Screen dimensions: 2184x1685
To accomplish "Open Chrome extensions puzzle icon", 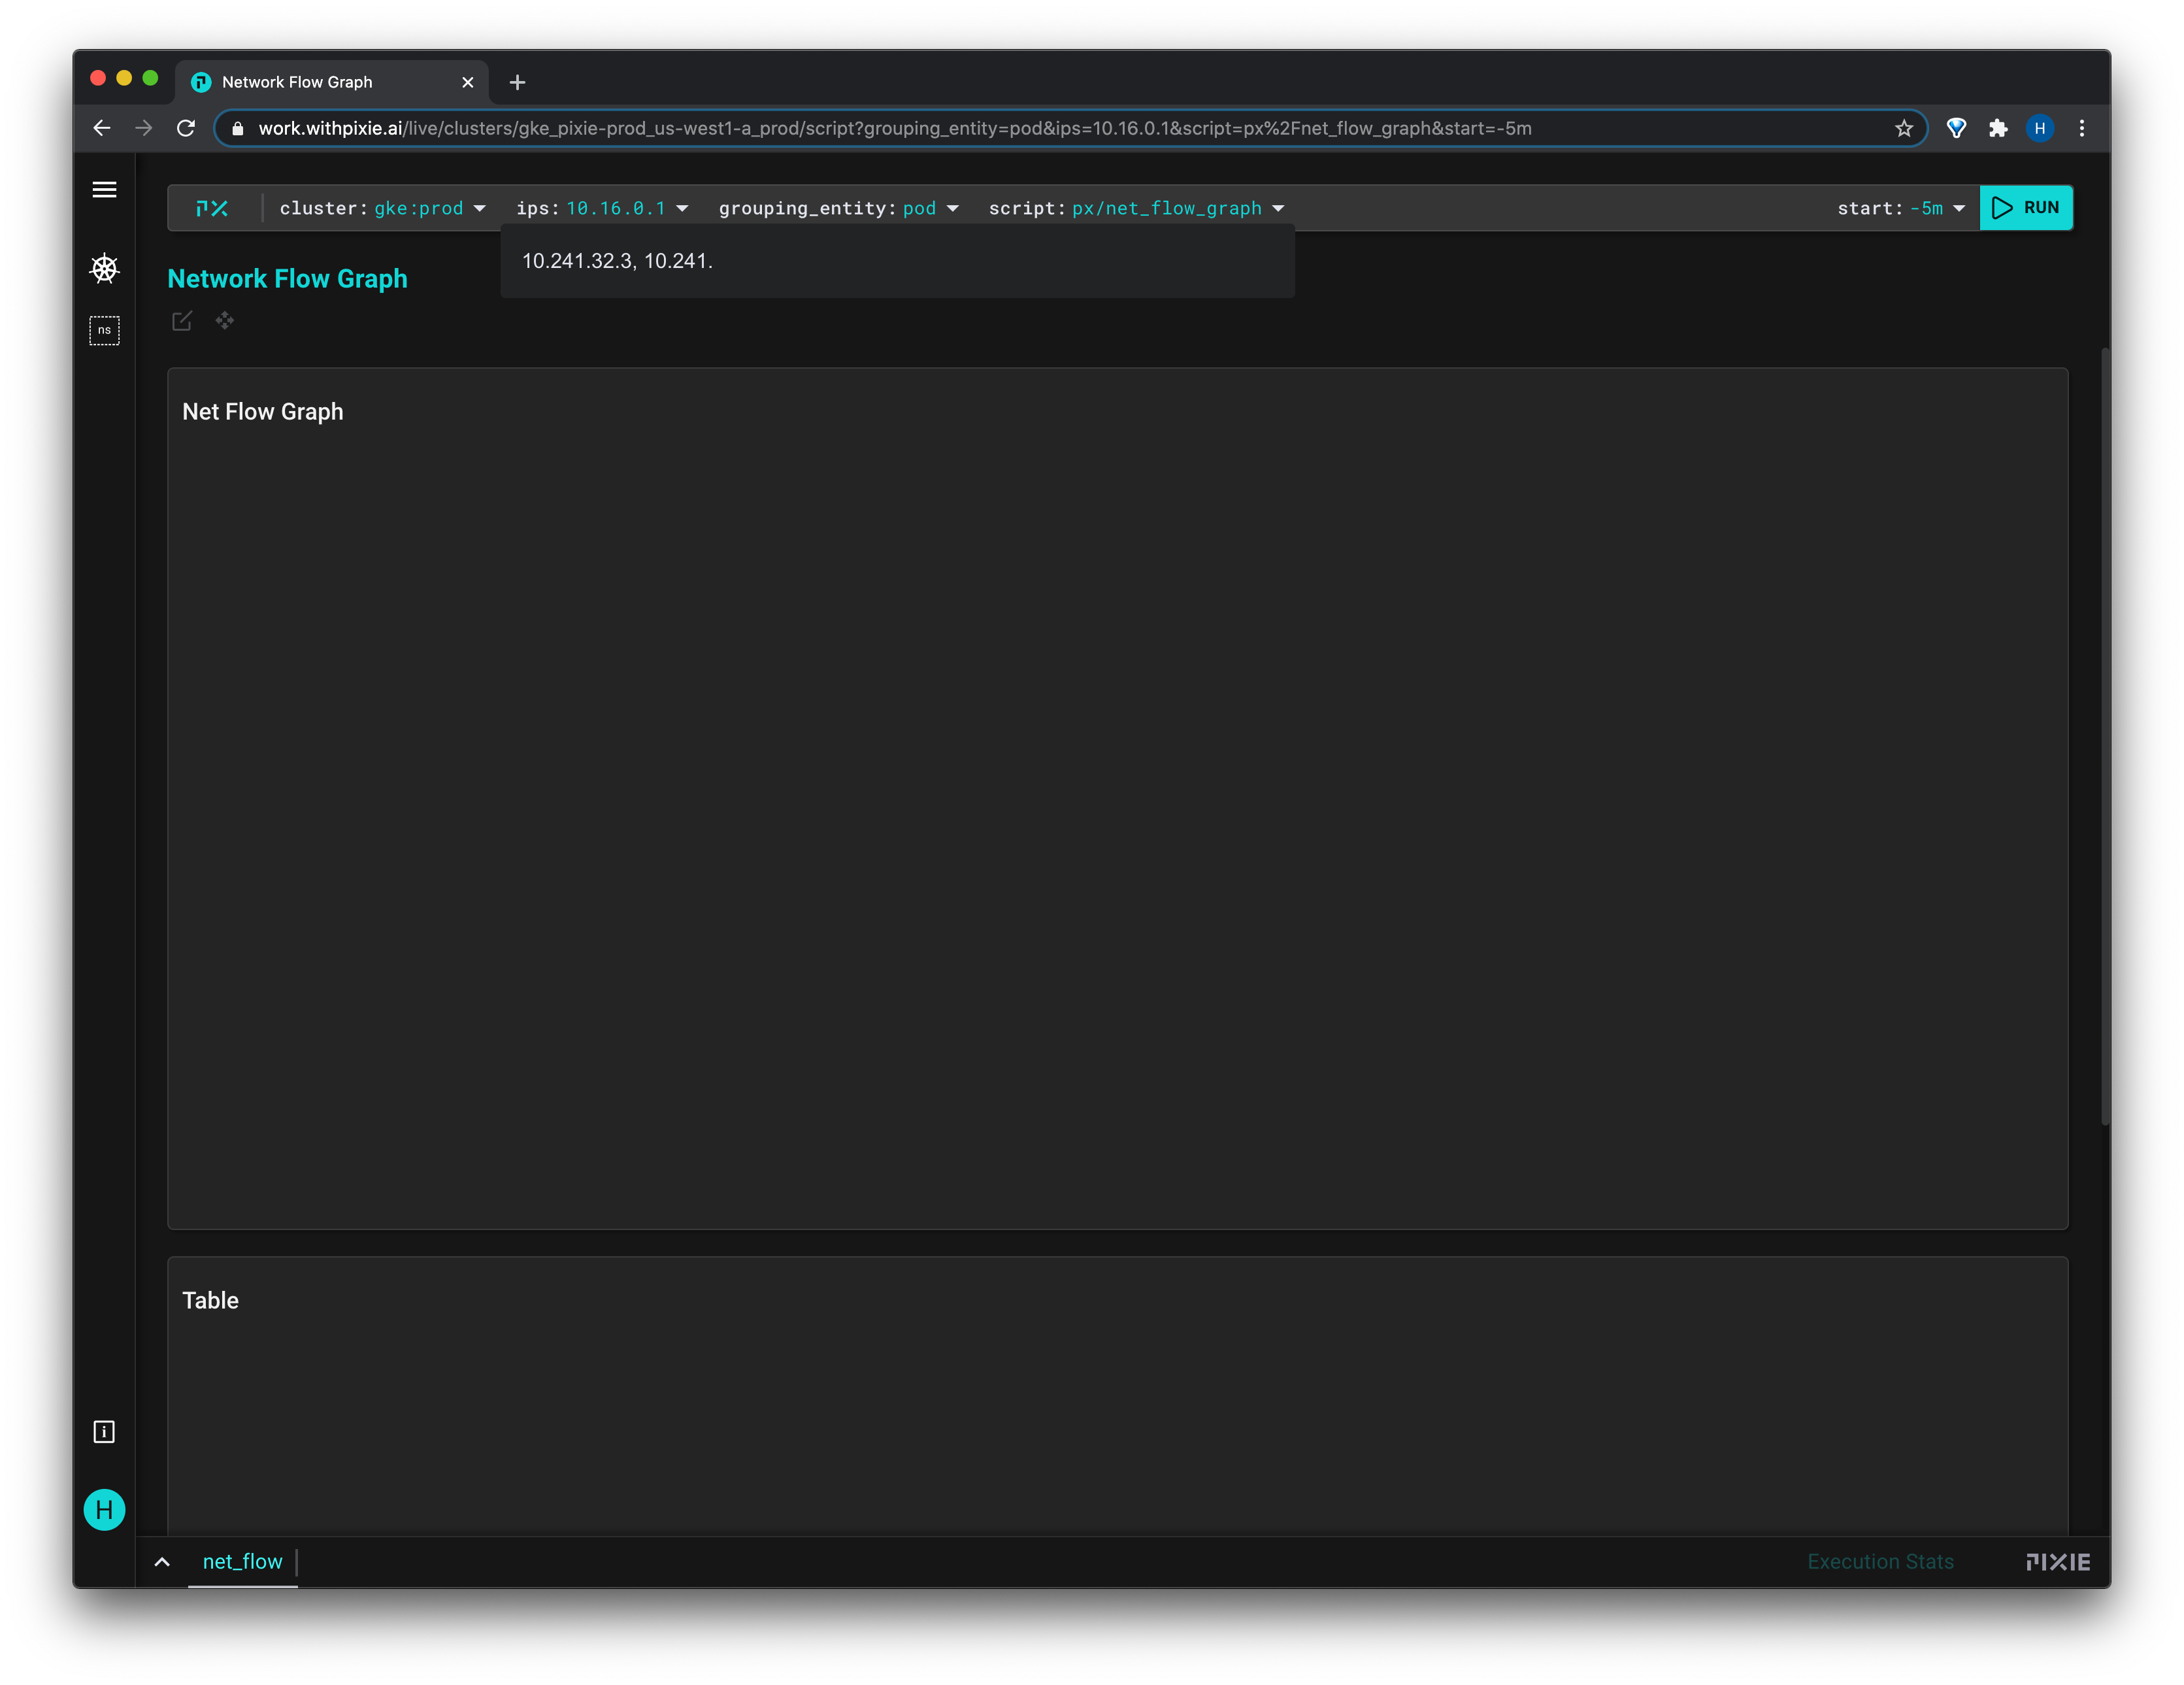I will pos(1998,128).
